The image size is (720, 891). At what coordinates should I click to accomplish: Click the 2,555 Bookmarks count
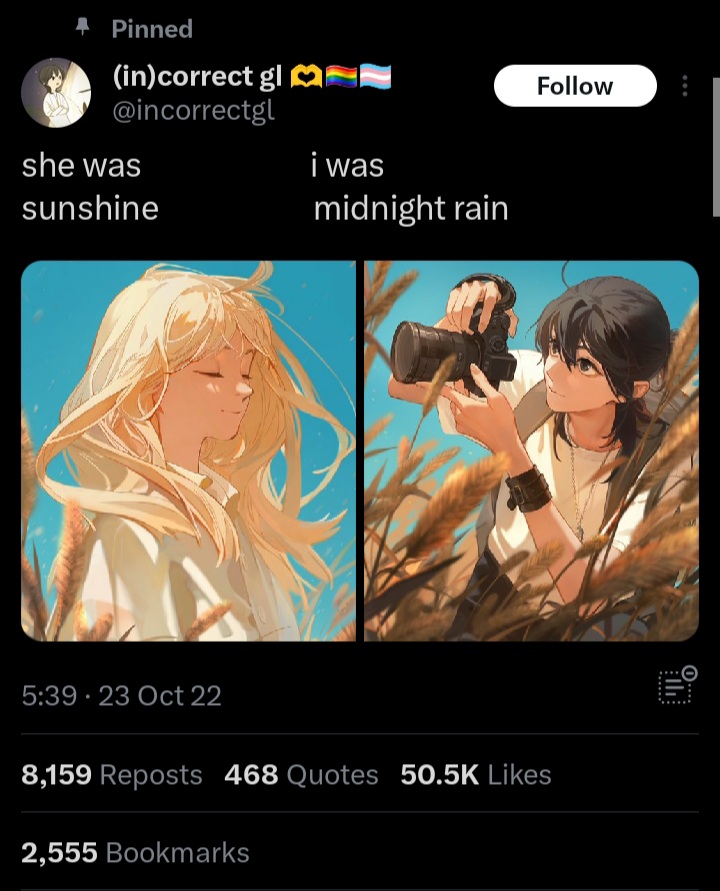tap(135, 852)
